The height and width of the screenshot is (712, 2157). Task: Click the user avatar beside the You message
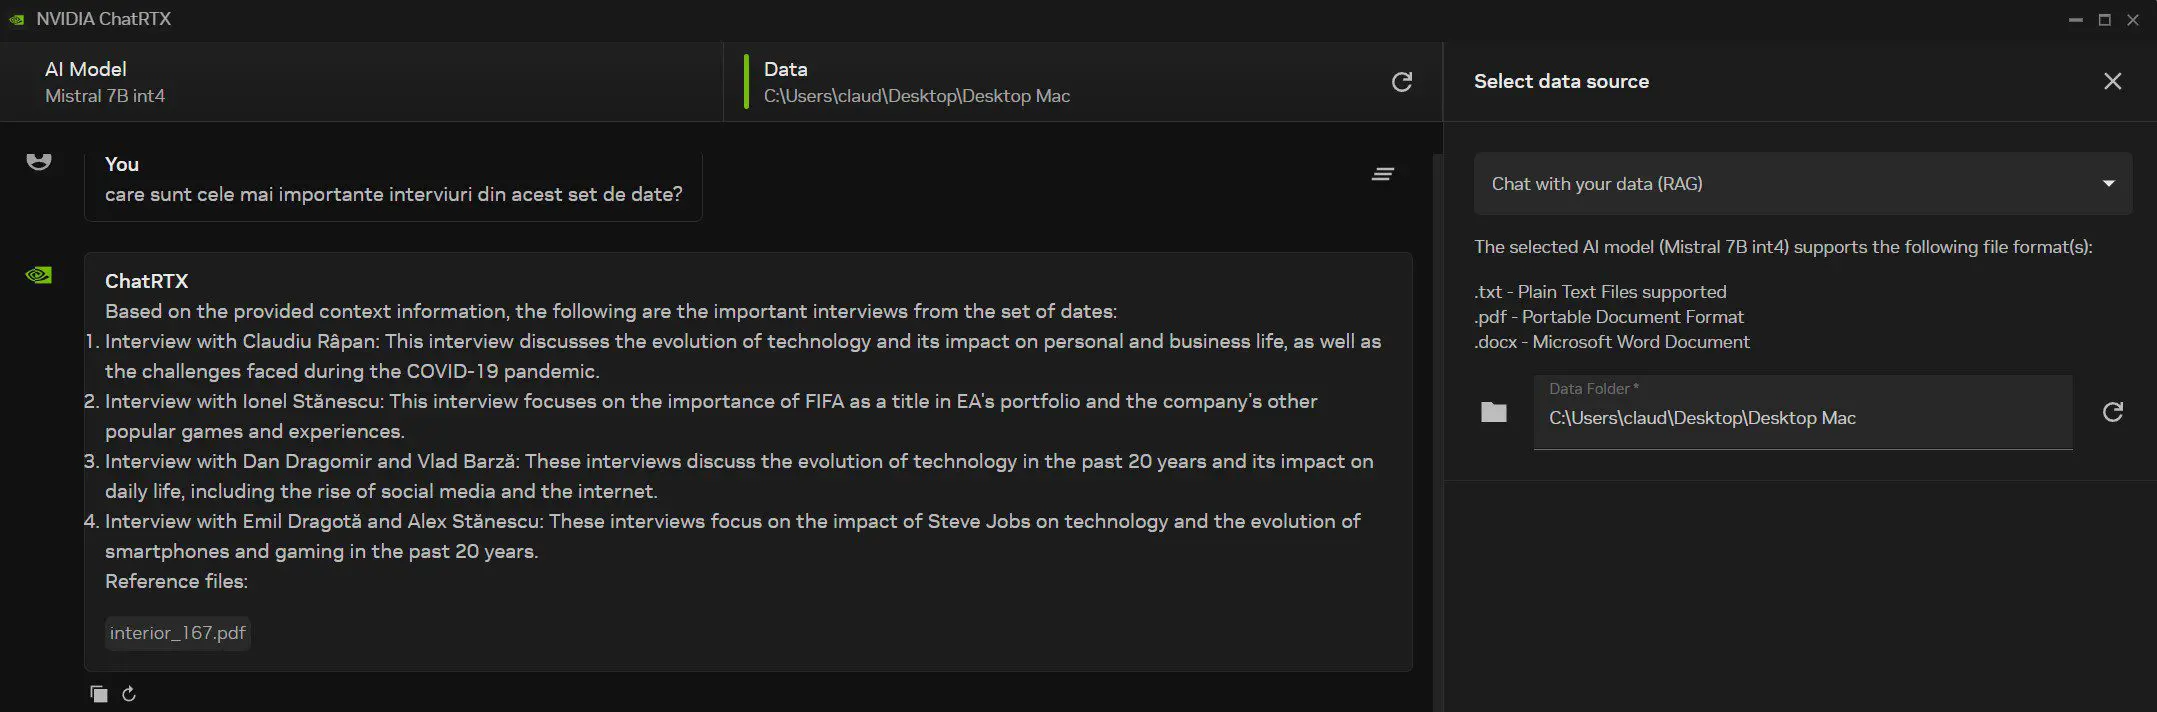coord(39,162)
